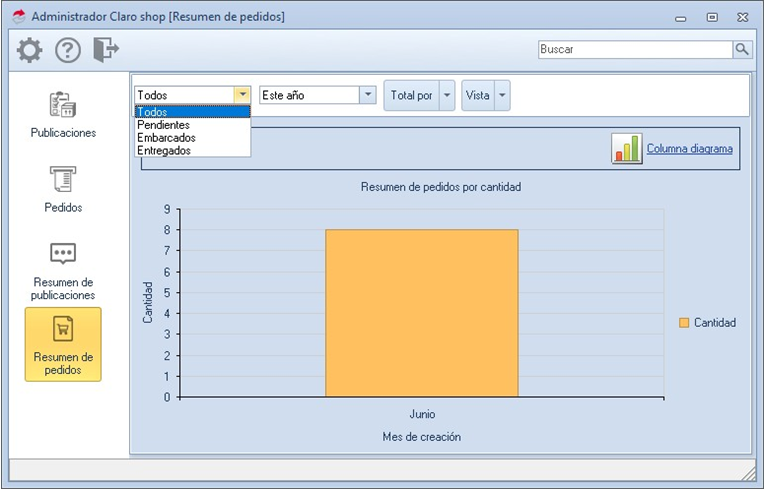Close the Administrador Claro shop window

[743, 17]
